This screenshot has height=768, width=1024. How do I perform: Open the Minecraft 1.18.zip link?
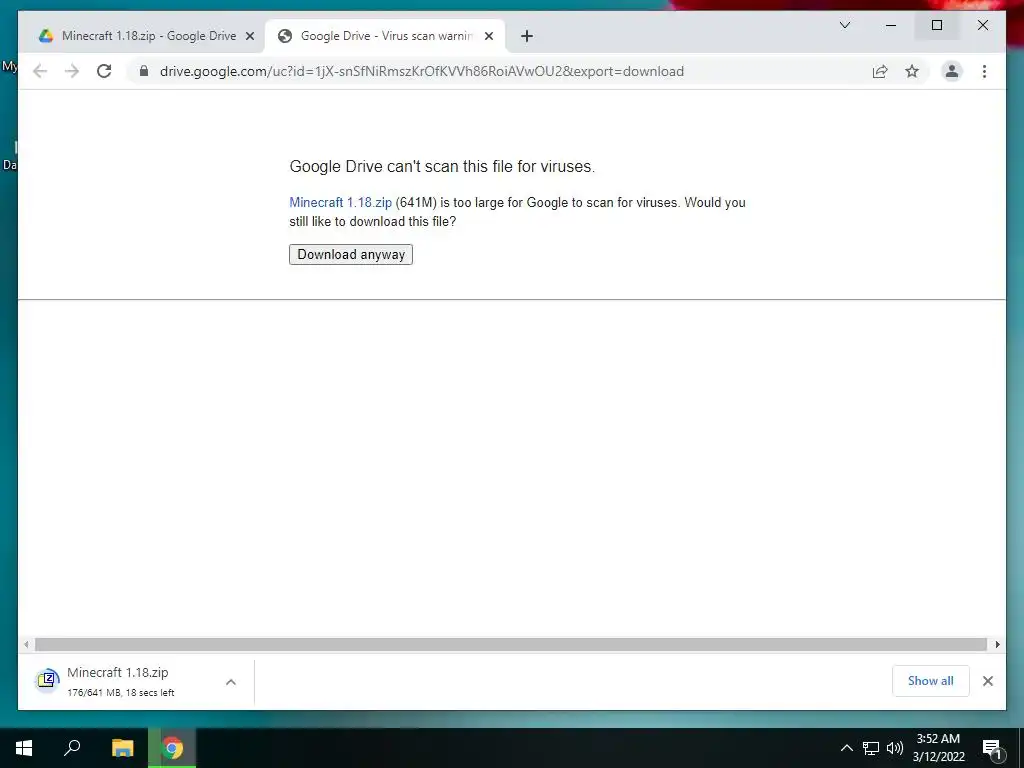click(340, 202)
